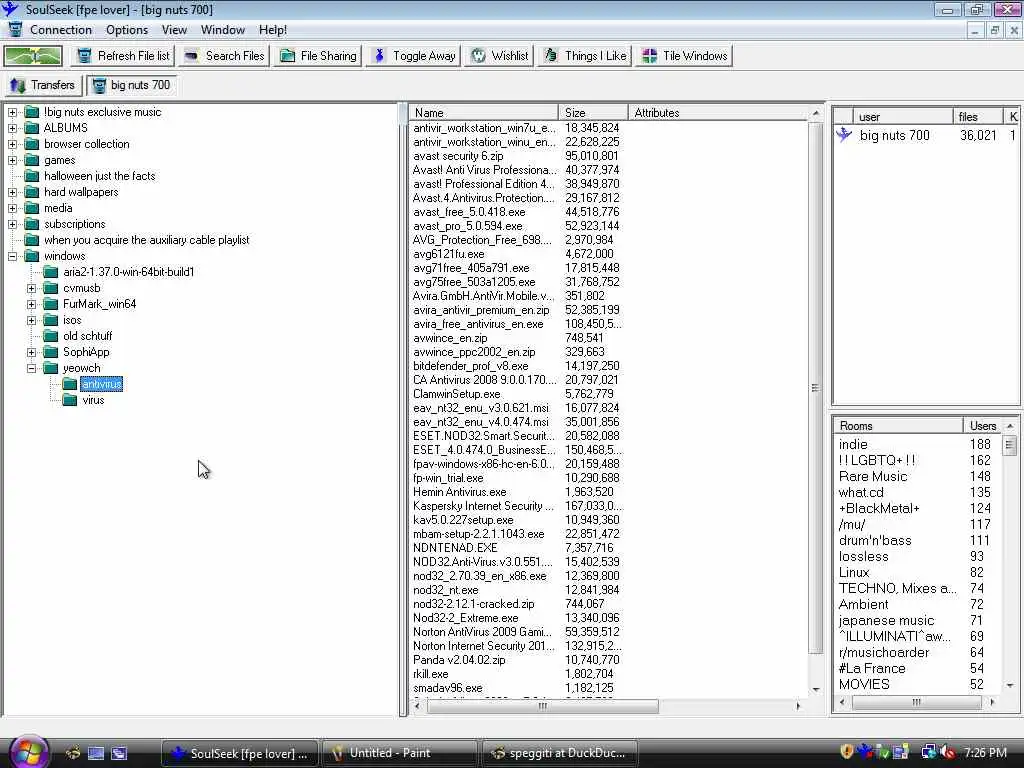Select file rkill.exe
This screenshot has height=768, width=1024.
(x=431, y=674)
